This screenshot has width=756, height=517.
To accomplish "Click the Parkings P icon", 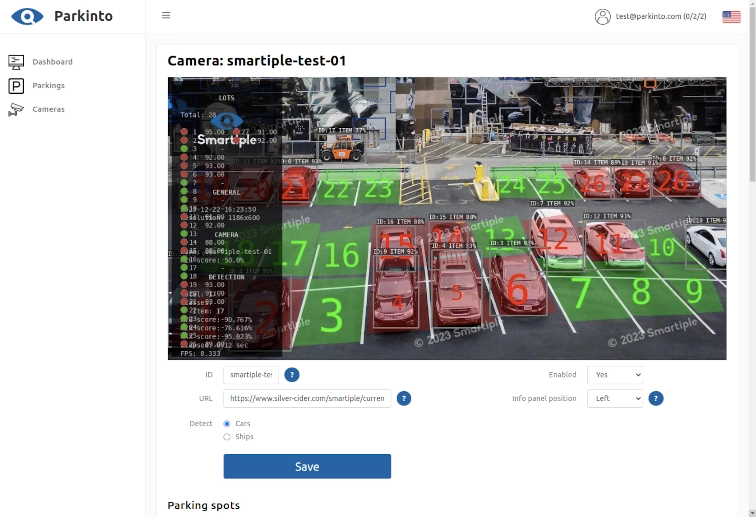I will click(16, 86).
